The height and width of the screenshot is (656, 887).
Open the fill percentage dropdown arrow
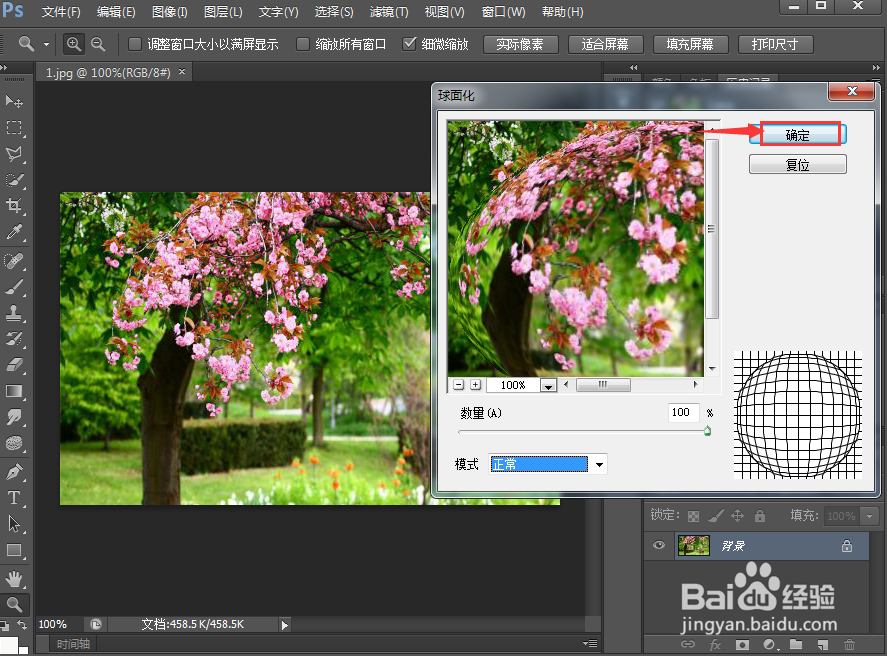[869, 516]
